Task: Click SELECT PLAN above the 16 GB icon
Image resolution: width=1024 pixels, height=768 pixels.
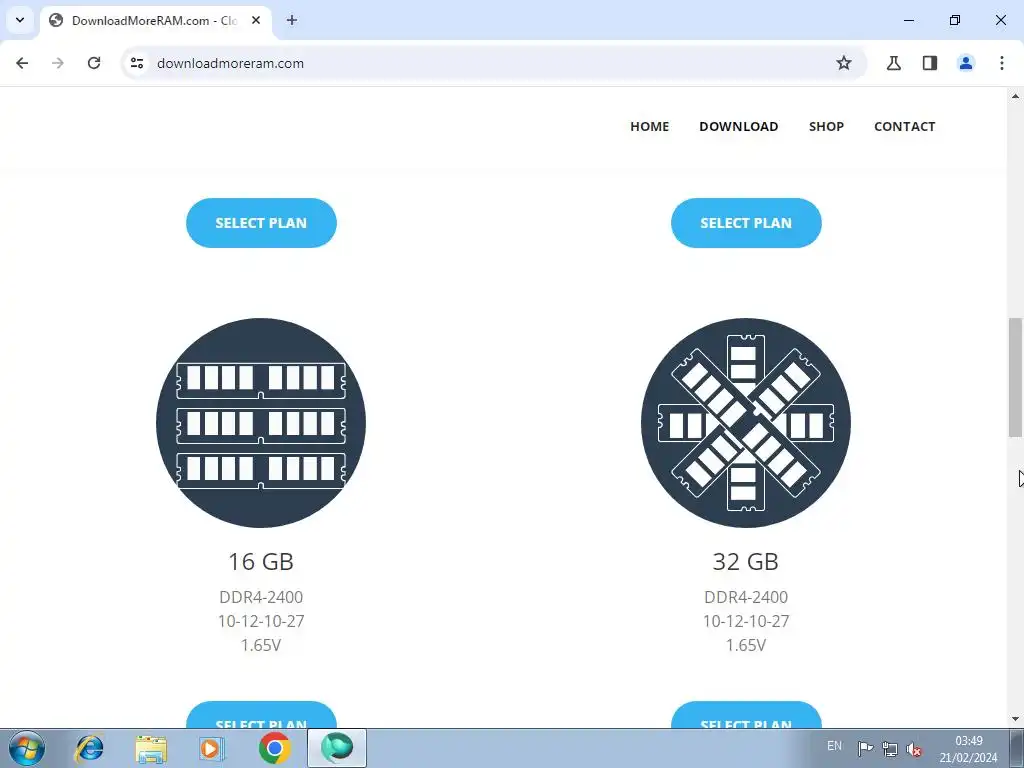Action: click(x=261, y=223)
